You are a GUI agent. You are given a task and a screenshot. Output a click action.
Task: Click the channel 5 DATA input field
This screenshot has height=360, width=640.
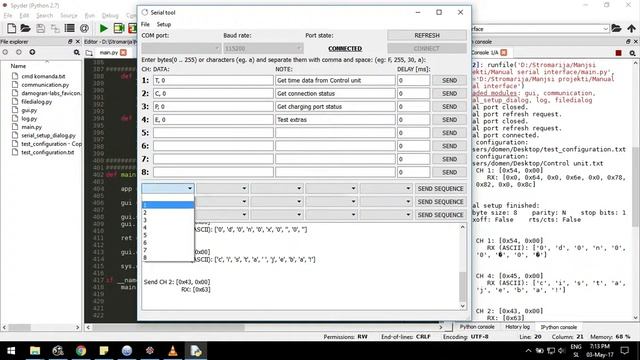(213, 133)
